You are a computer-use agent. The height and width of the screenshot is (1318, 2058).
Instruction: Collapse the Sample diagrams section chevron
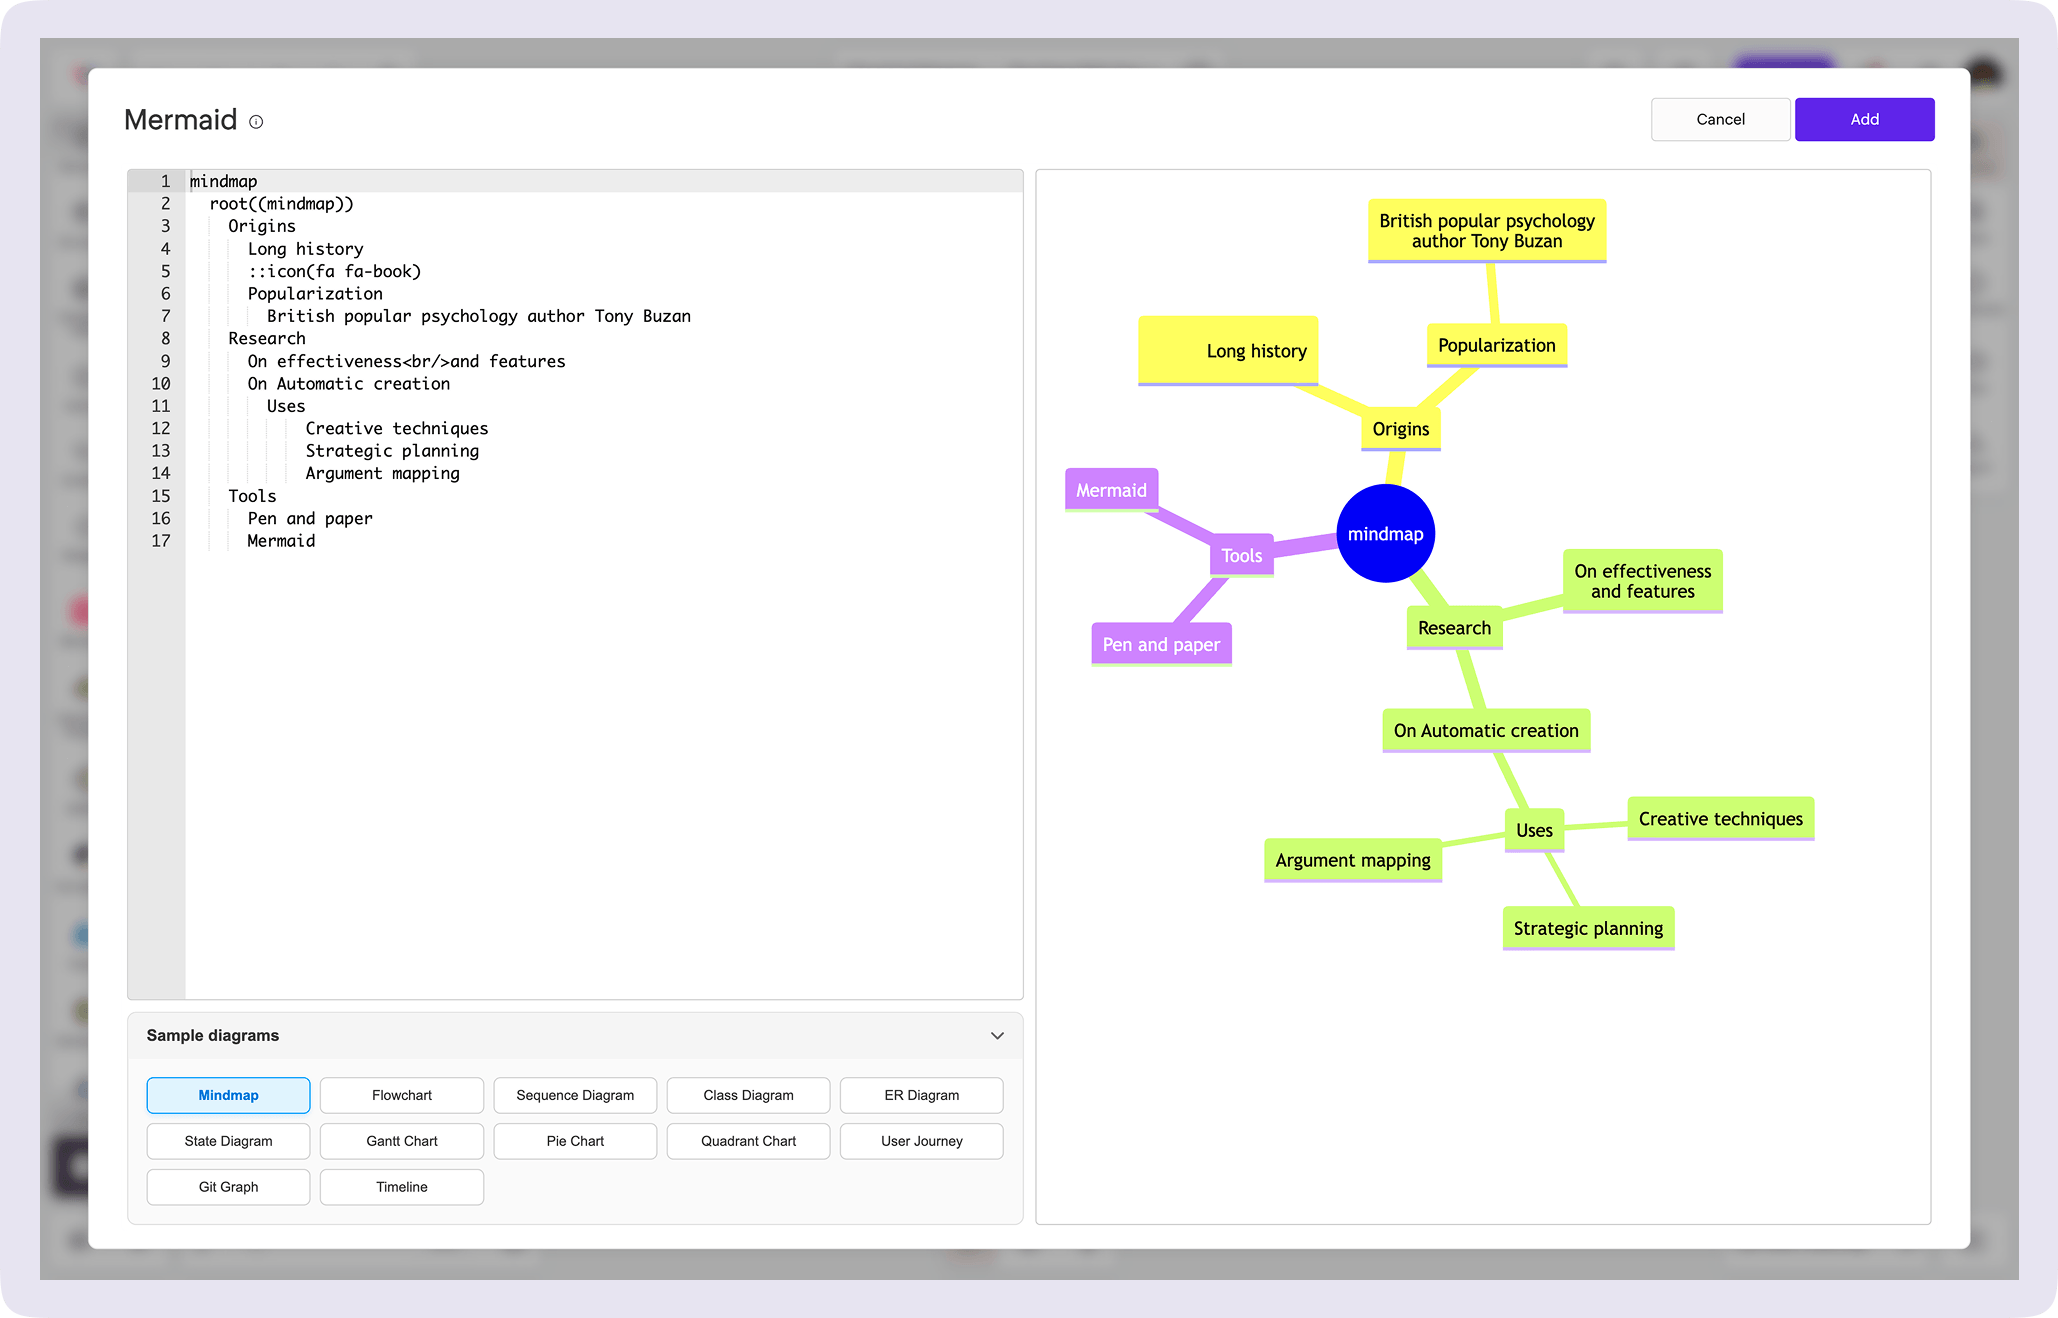point(996,1036)
